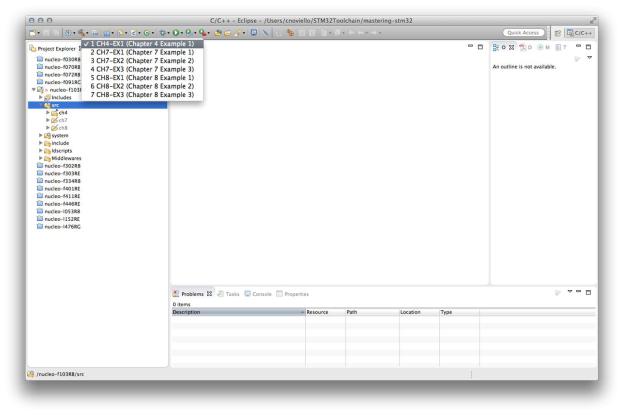Screen dimensions: 624x416
Task: Expand the Middlewares folder arrow
Action: click(x=41, y=158)
